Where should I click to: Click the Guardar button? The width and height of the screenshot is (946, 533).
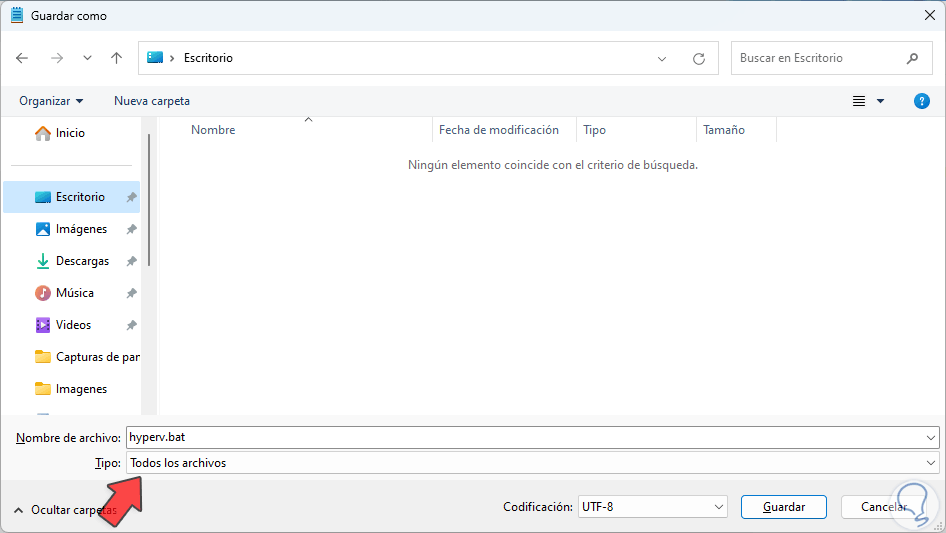coord(784,507)
